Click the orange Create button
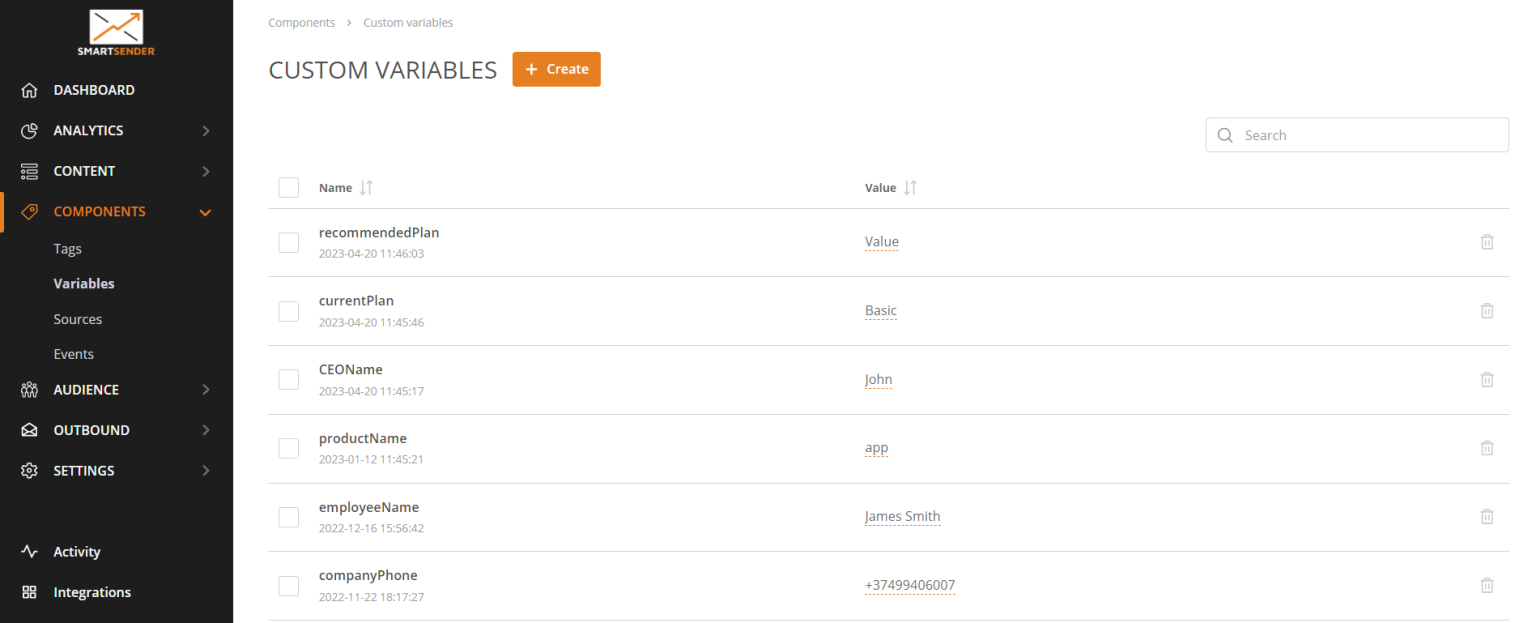 (x=556, y=69)
